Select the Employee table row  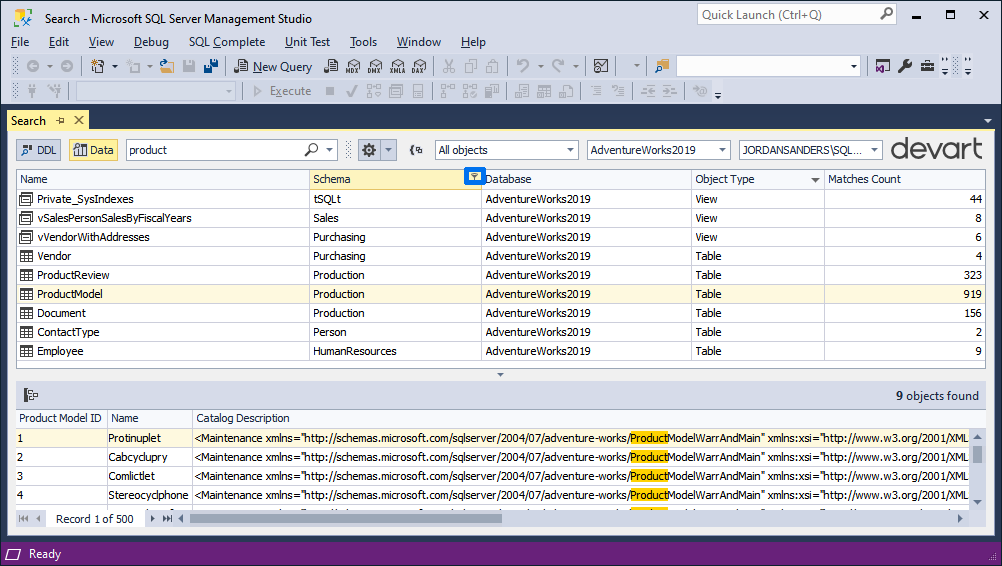[x=500, y=351]
